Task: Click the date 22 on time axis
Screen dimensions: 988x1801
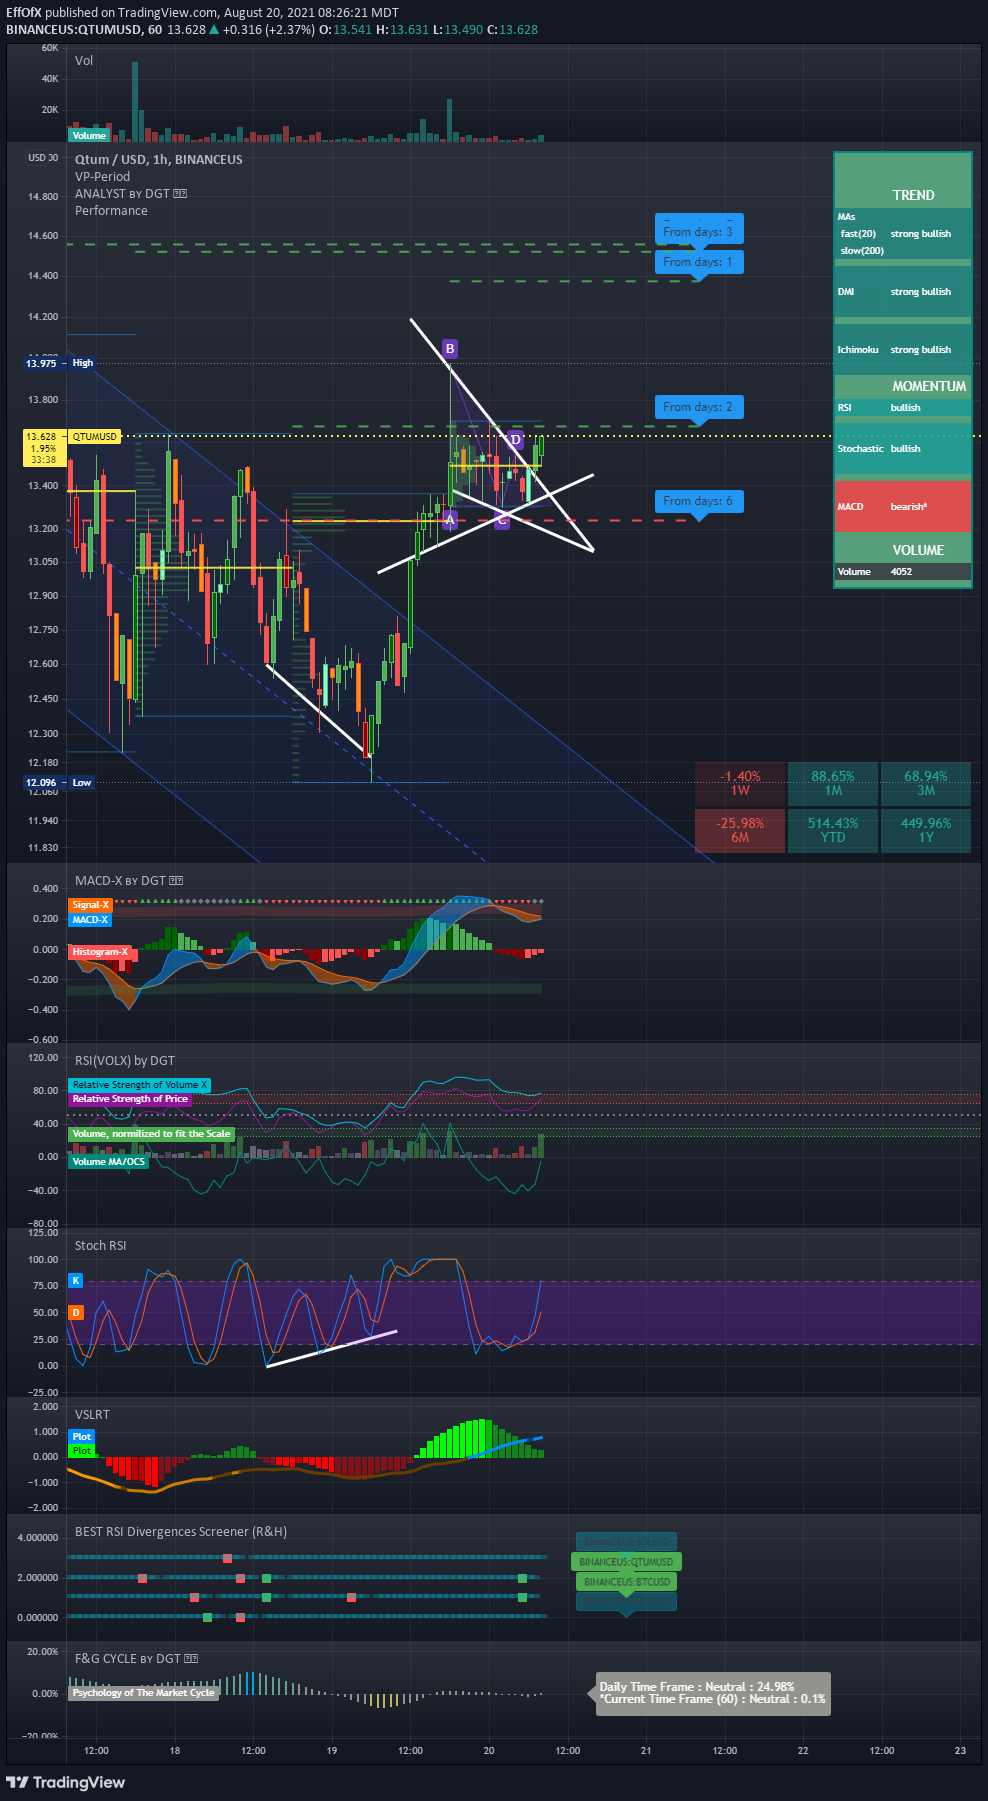Action: 803,1750
